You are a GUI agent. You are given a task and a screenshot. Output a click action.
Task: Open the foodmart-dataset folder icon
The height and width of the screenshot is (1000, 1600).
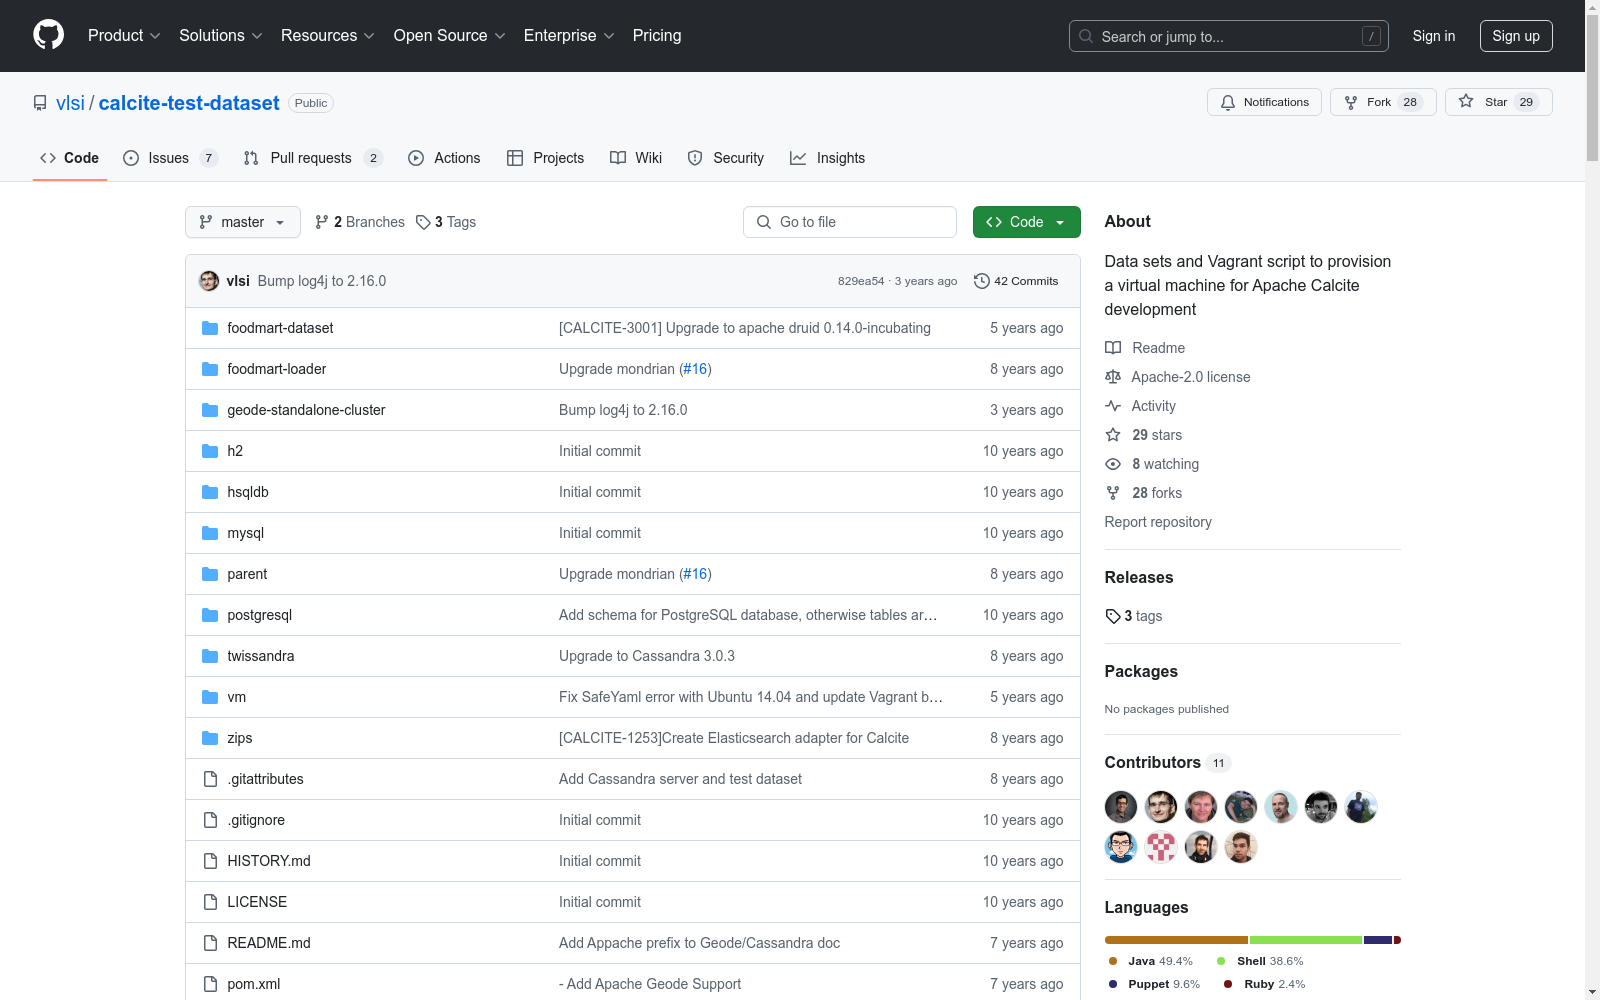(210, 328)
